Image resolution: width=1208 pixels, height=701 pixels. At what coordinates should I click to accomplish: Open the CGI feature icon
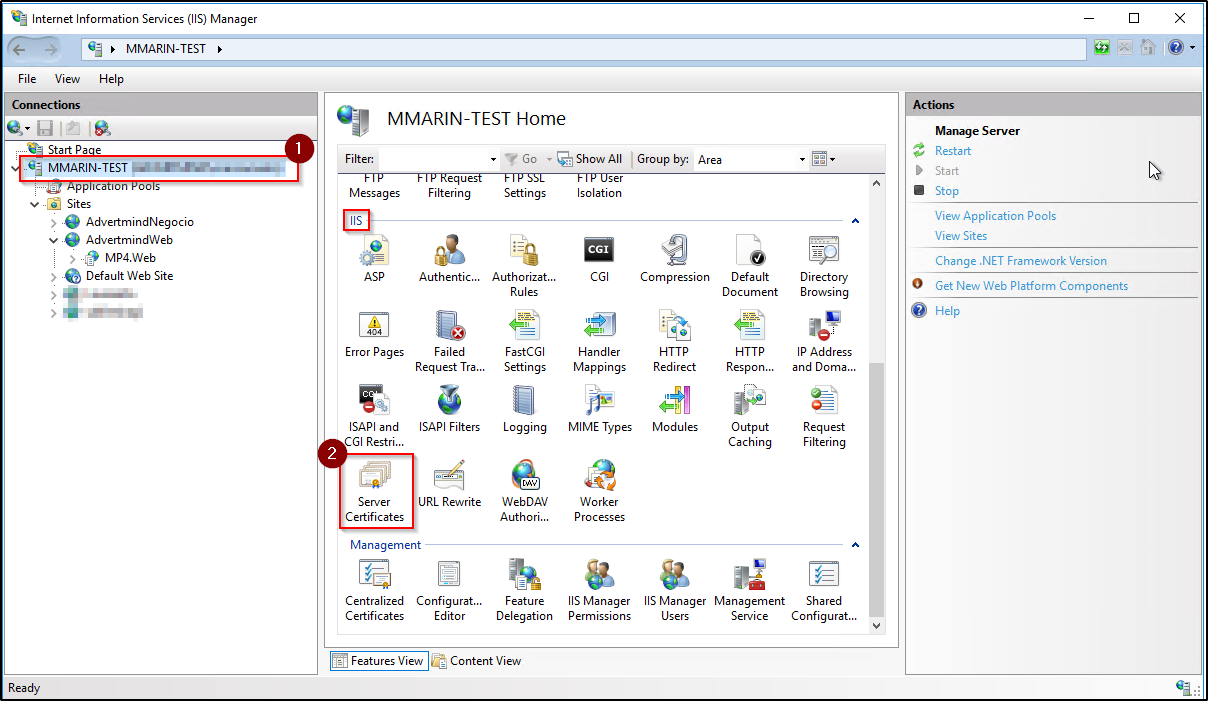[x=599, y=259]
